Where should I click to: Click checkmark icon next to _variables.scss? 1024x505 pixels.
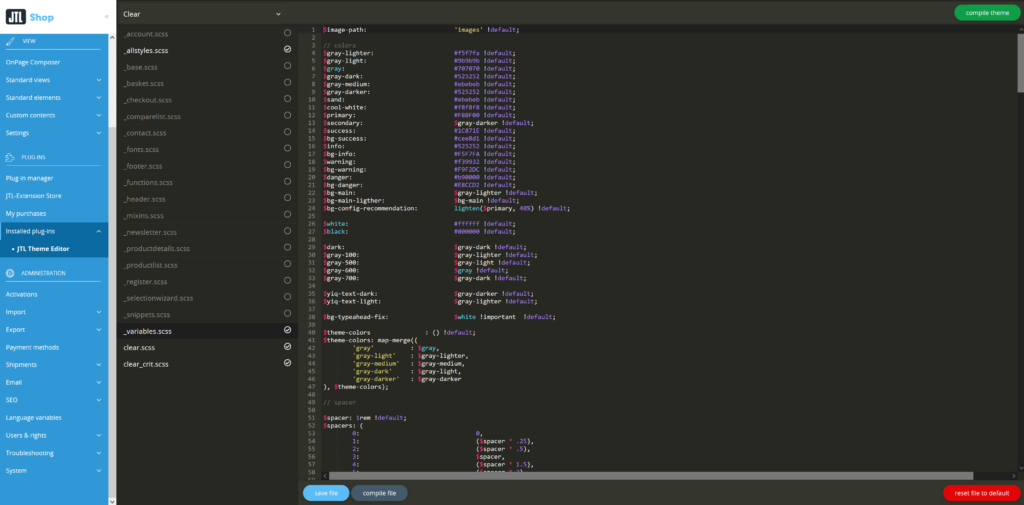(288, 329)
